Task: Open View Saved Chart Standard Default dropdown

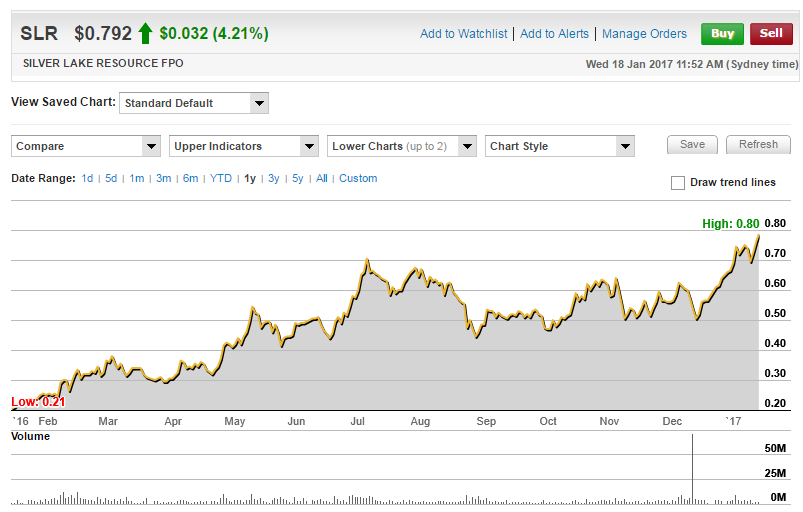Action: pyautogui.click(x=194, y=103)
